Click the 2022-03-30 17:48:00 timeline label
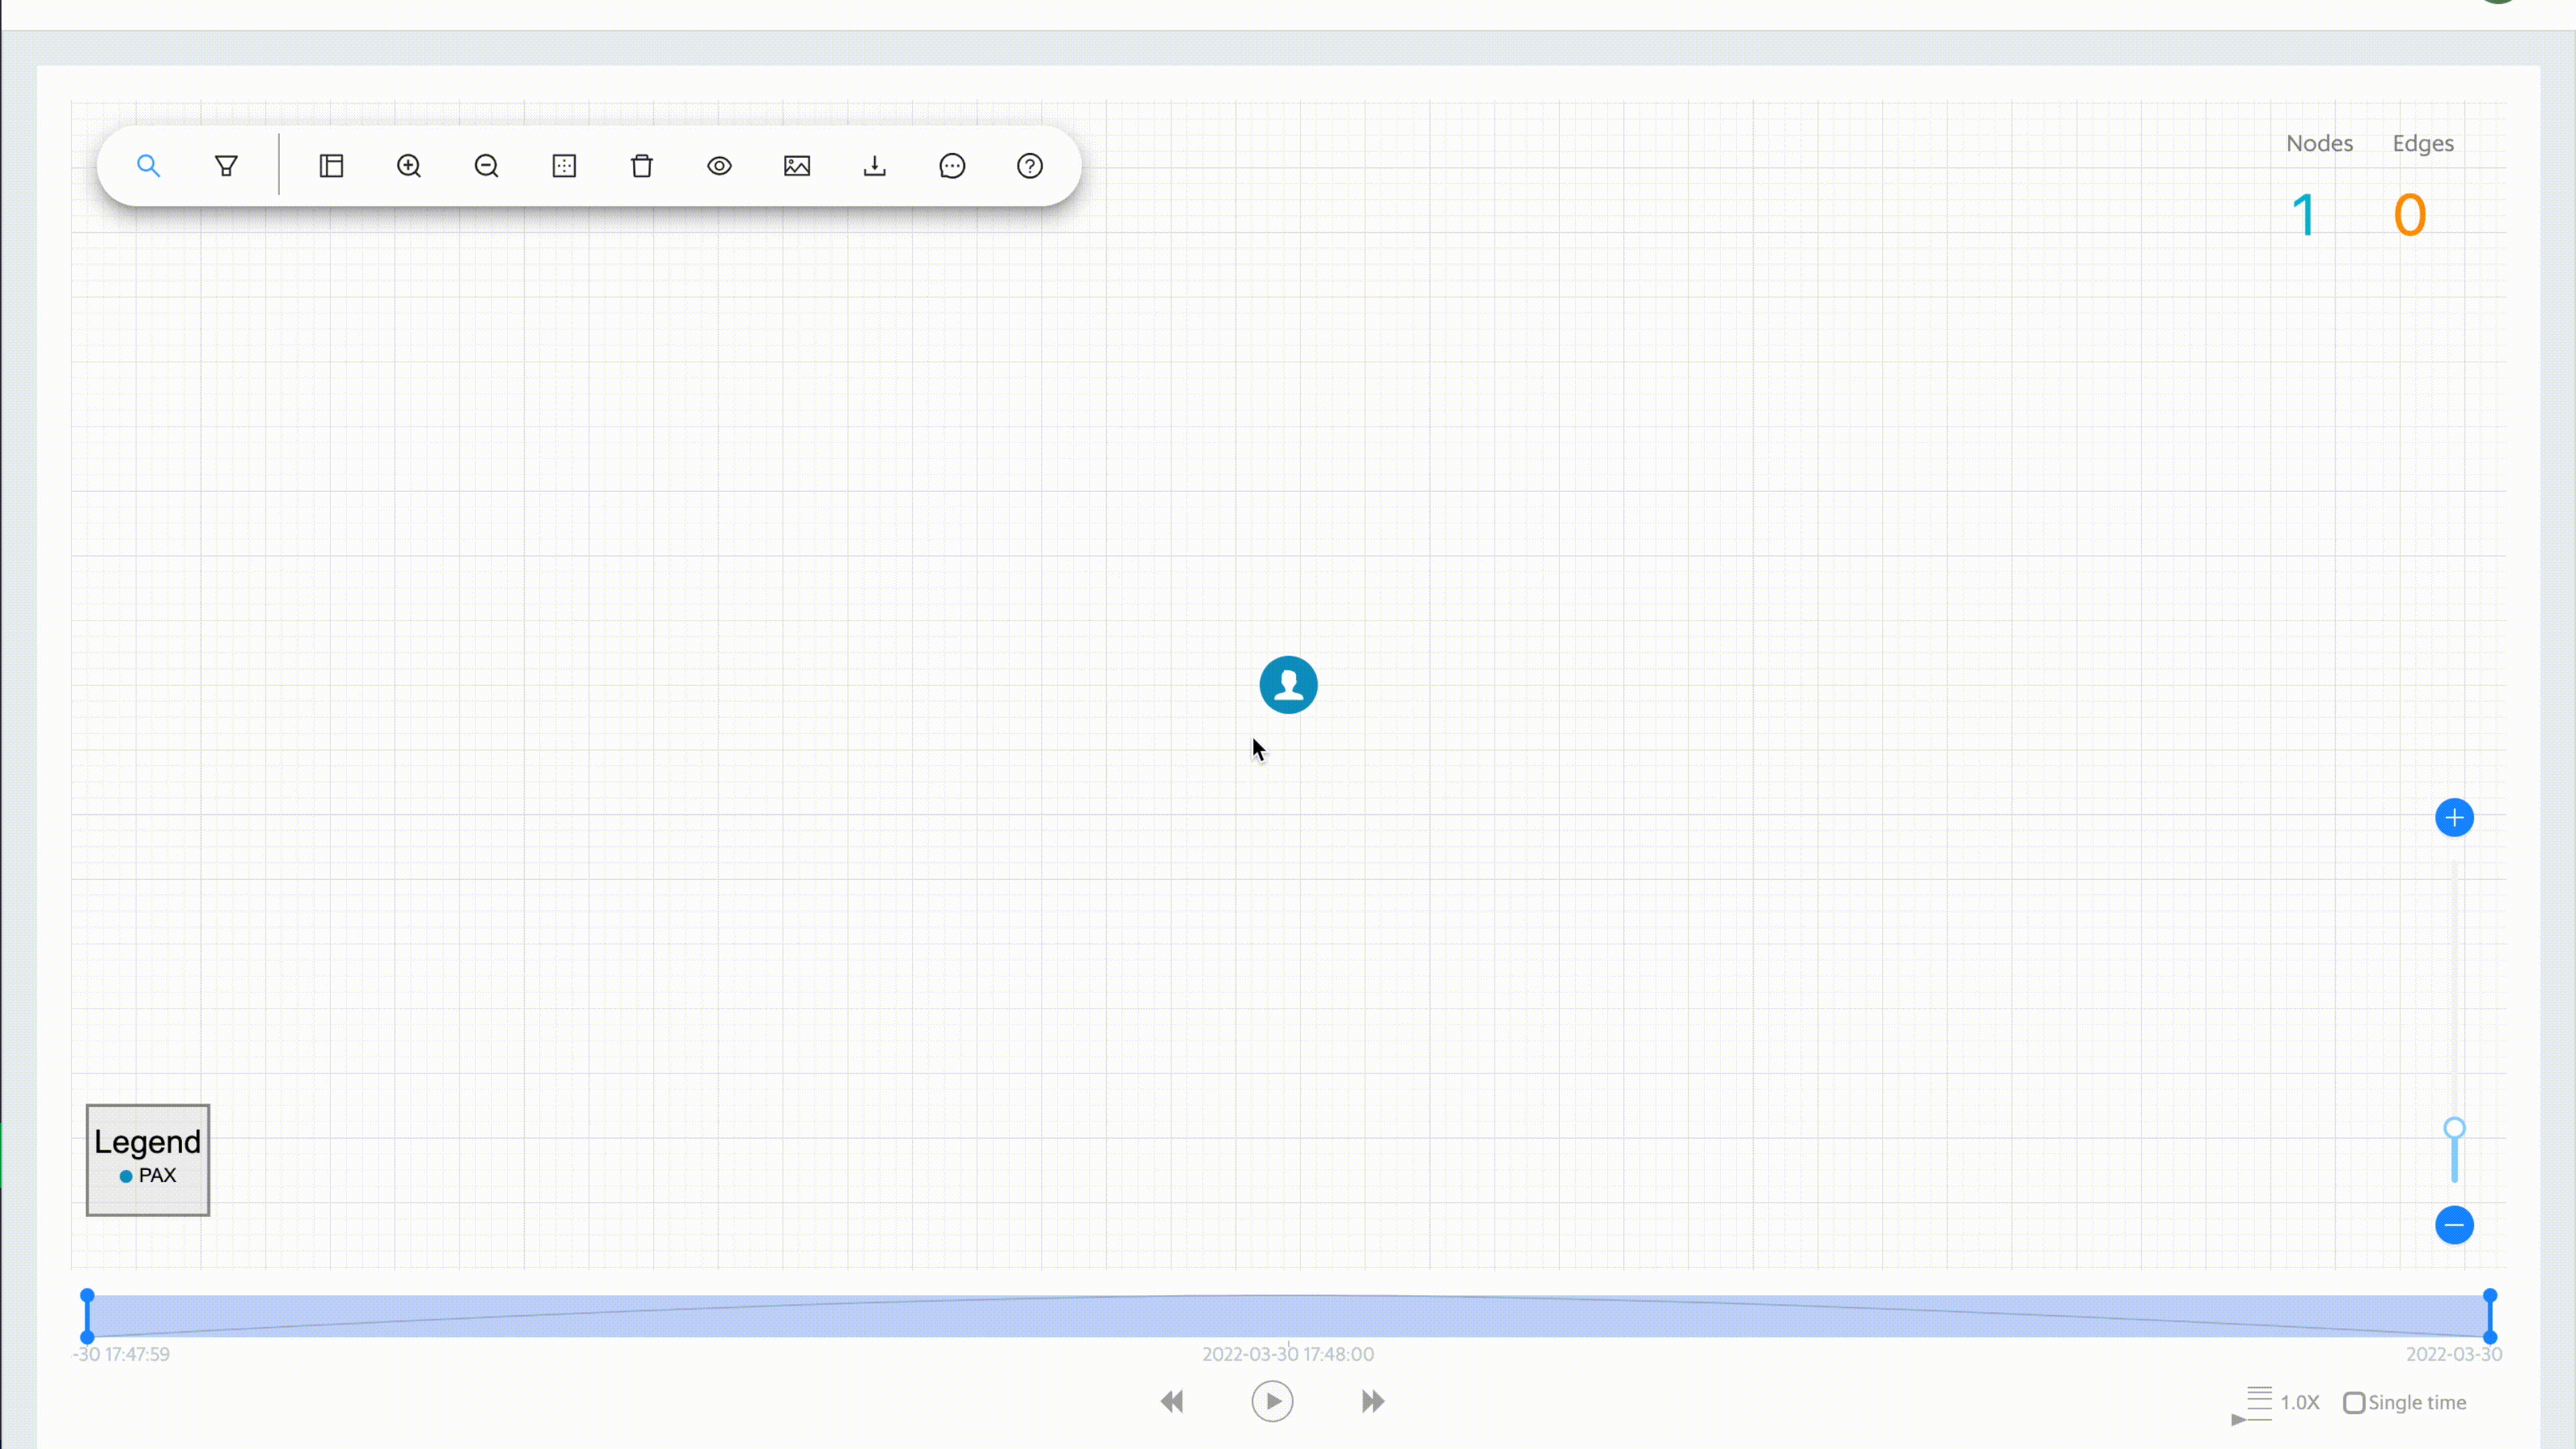Screen dimensions: 2576x1449 (x=1288, y=1354)
